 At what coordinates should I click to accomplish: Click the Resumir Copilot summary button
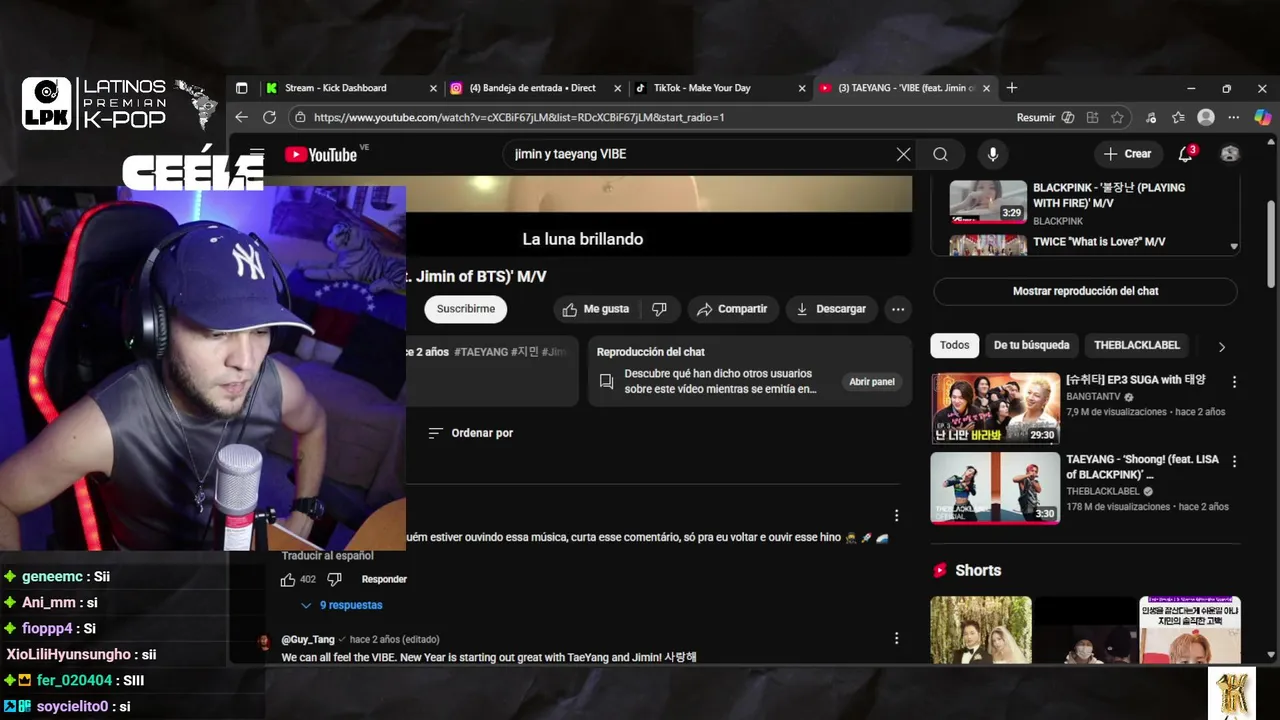(1045, 117)
